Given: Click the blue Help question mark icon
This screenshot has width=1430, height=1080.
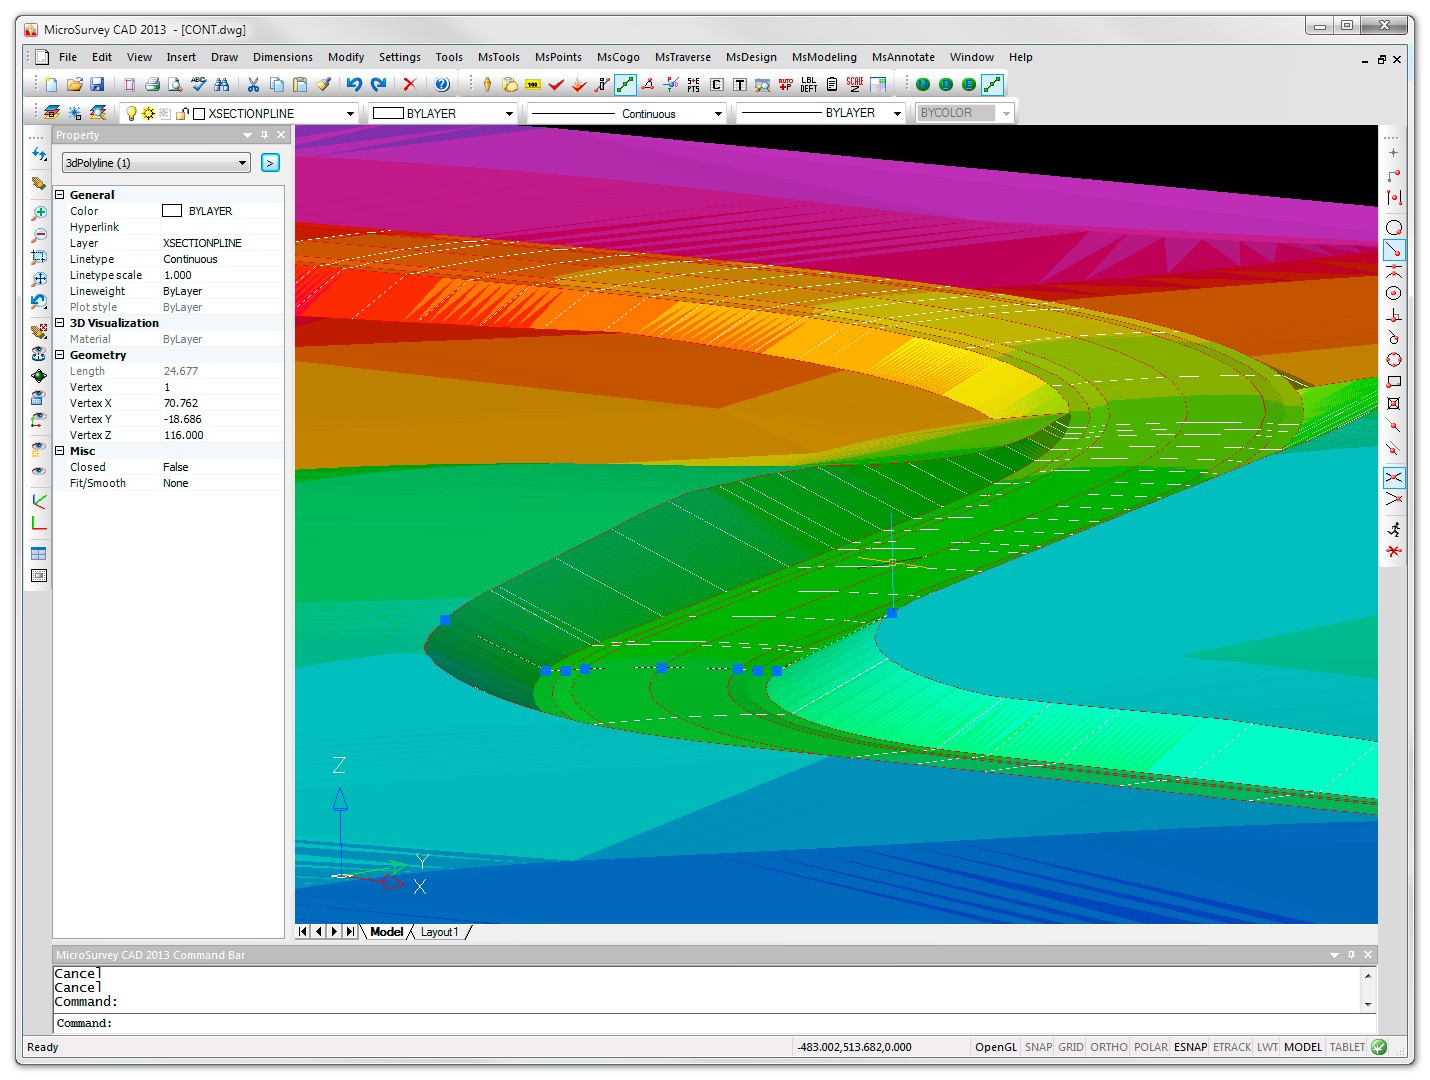Looking at the screenshot, I should coord(442,85).
